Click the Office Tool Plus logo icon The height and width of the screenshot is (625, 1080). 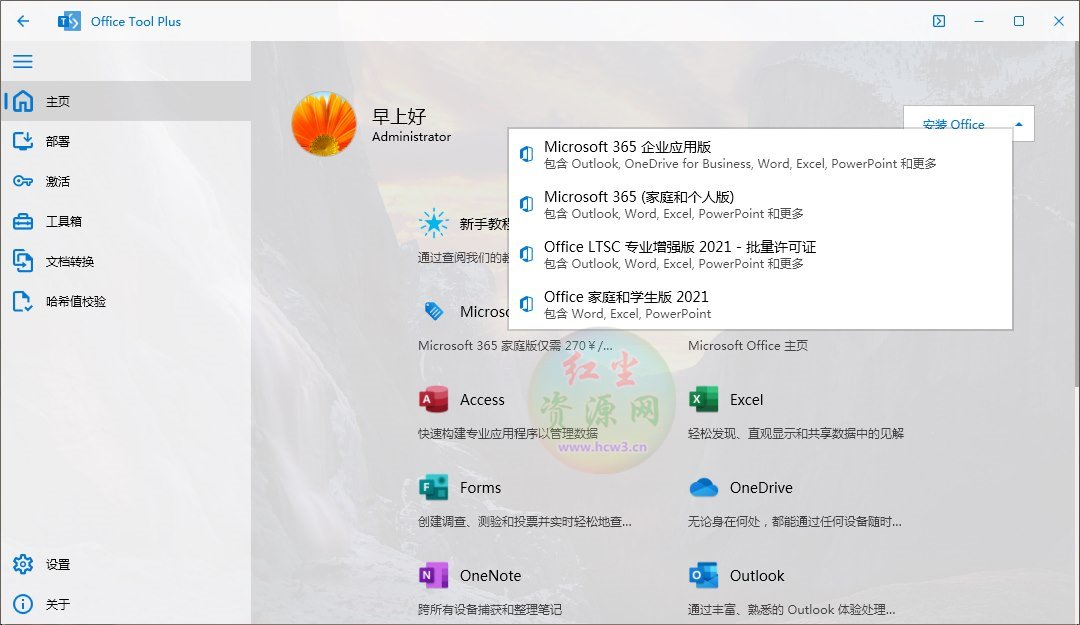tap(69, 21)
